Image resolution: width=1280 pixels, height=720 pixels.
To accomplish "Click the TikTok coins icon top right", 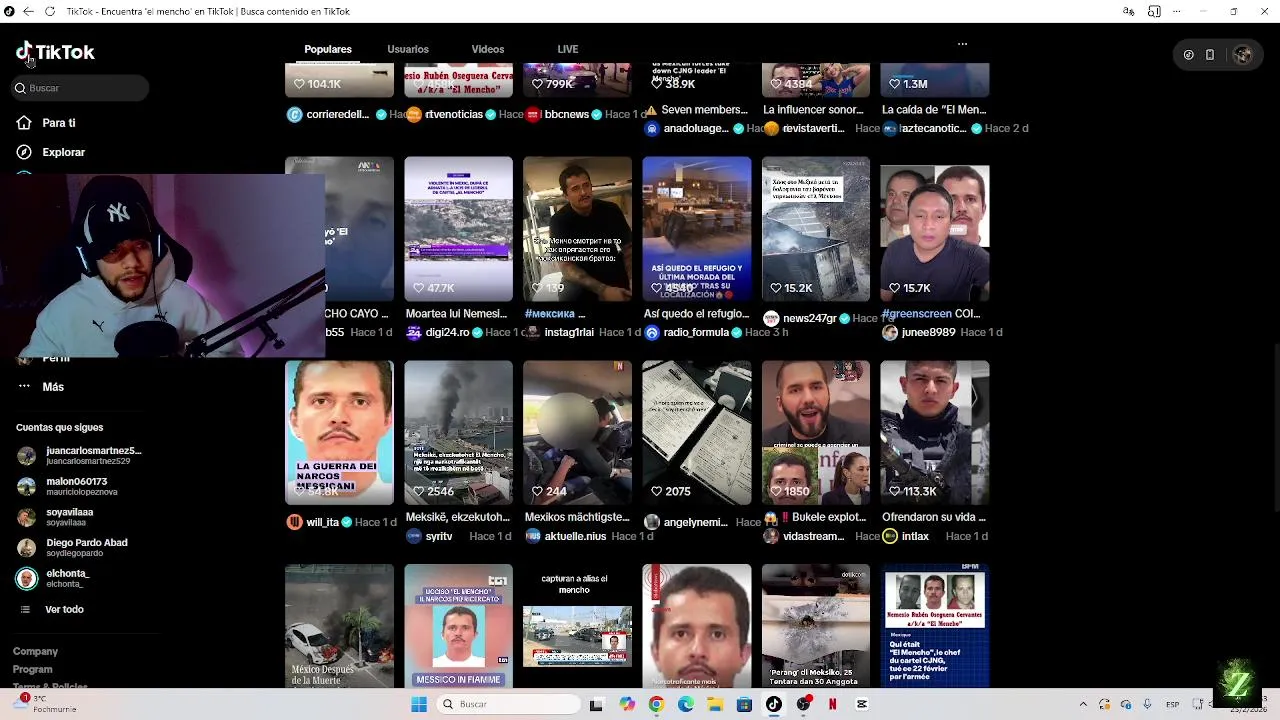I will tap(1188, 55).
